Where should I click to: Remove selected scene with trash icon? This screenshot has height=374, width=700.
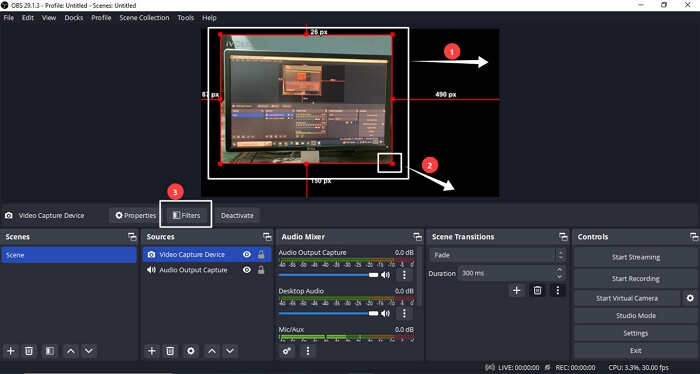pyautogui.click(x=29, y=351)
